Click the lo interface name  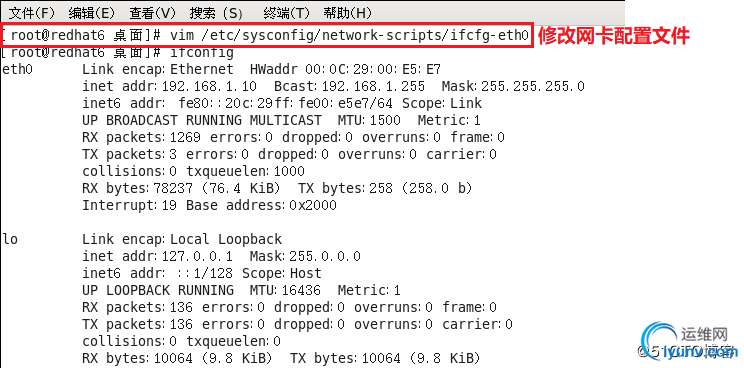coord(10,239)
